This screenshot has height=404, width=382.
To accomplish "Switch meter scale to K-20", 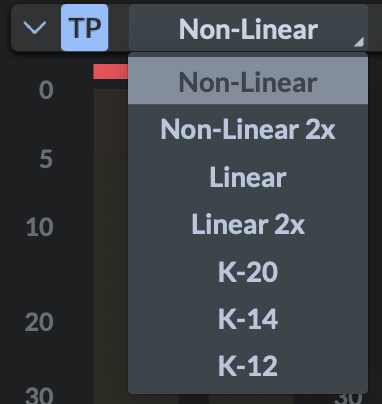I will coord(248,272).
